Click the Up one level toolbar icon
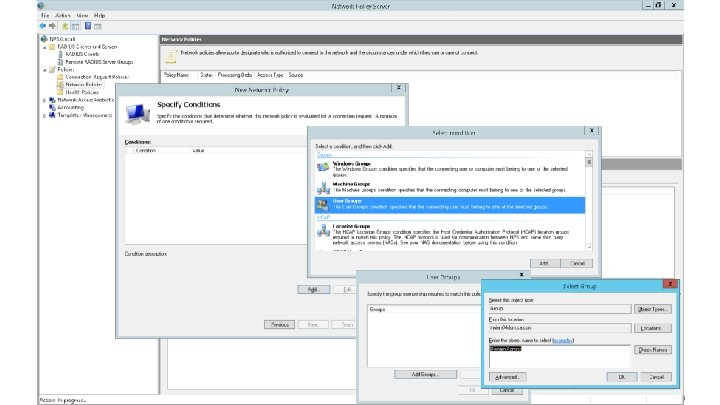 pos(65,26)
